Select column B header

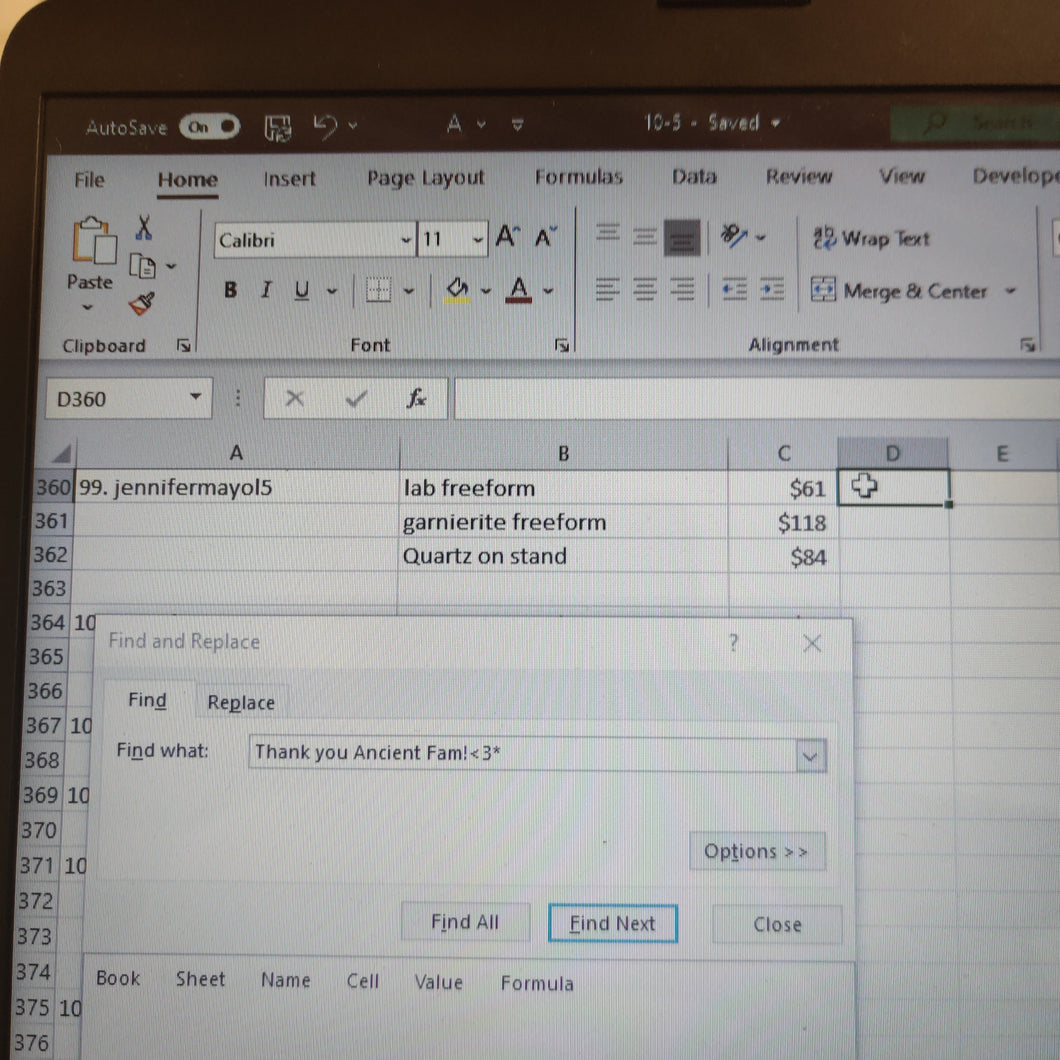tap(563, 453)
